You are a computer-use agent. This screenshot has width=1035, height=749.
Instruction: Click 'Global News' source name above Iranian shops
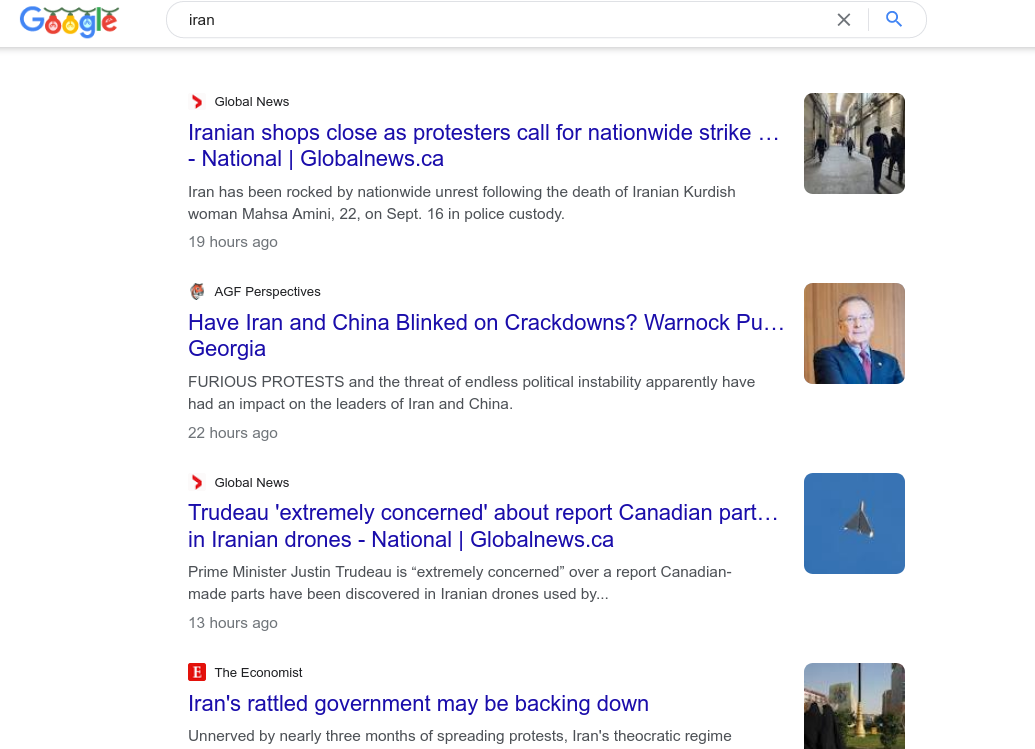coord(251,102)
